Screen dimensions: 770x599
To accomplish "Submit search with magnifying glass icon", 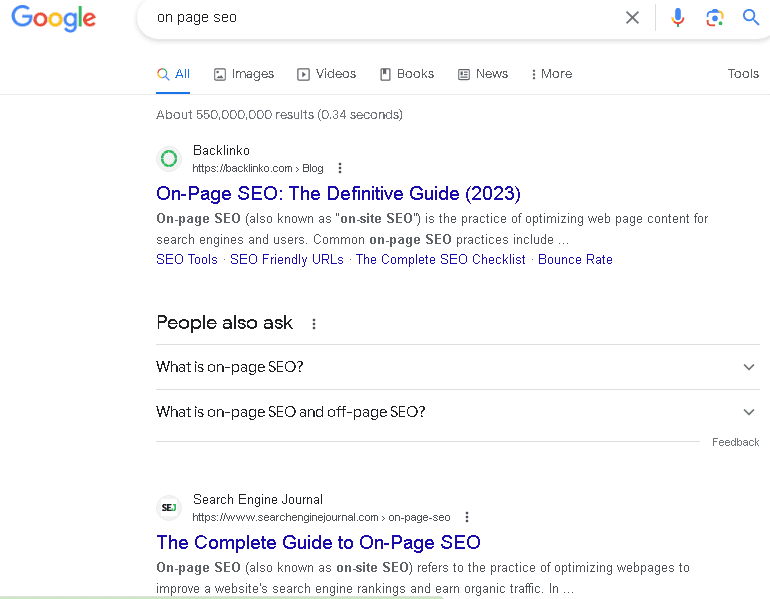I will tap(751, 17).
